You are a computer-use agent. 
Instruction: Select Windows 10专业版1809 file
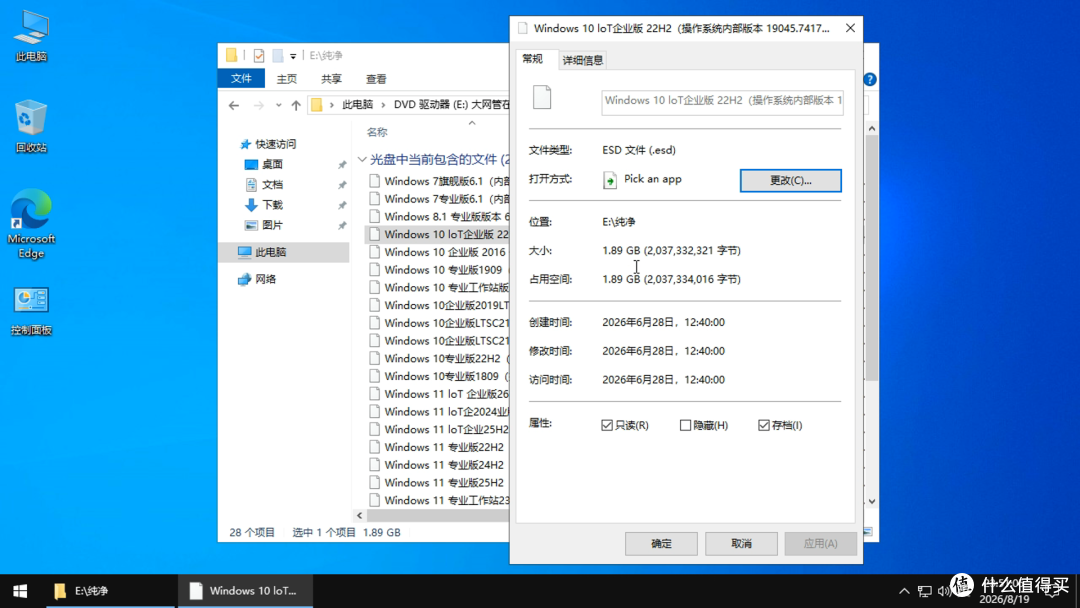coord(442,377)
